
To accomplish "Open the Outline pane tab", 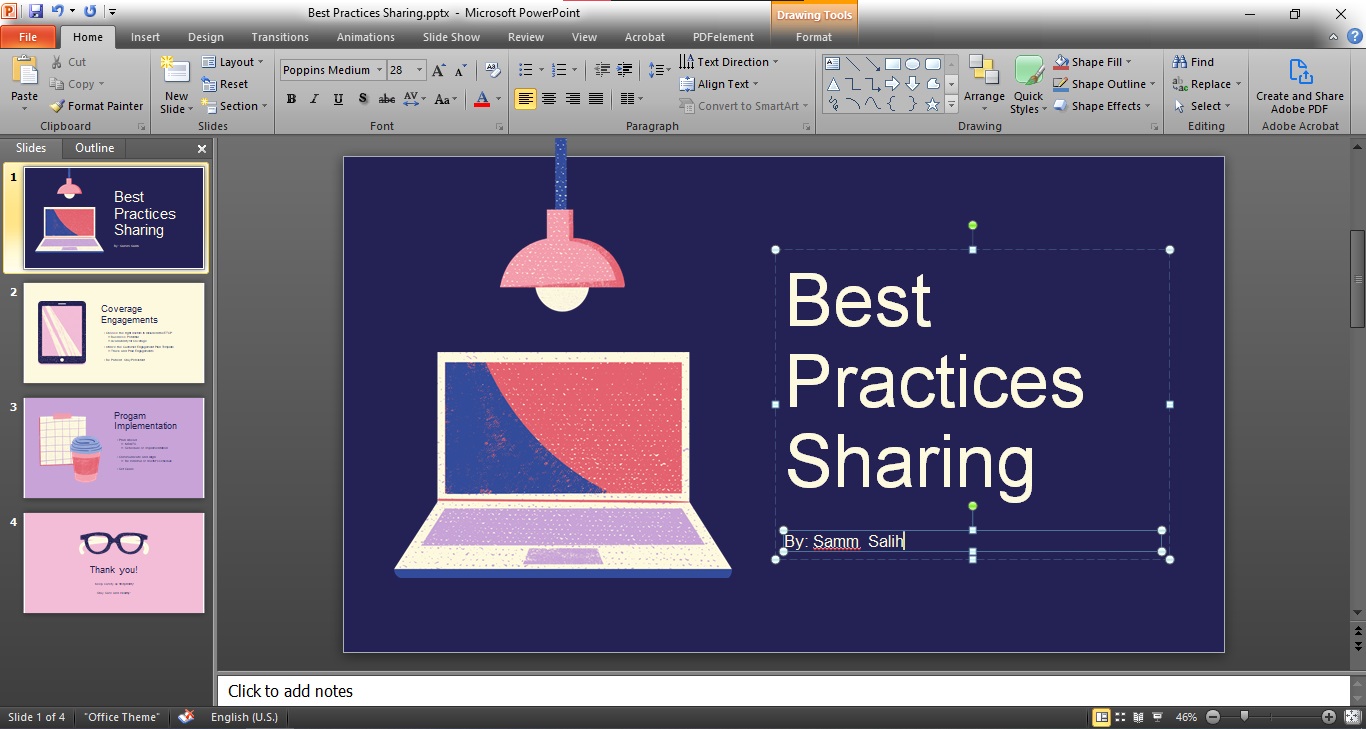I will tap(94, 148).
